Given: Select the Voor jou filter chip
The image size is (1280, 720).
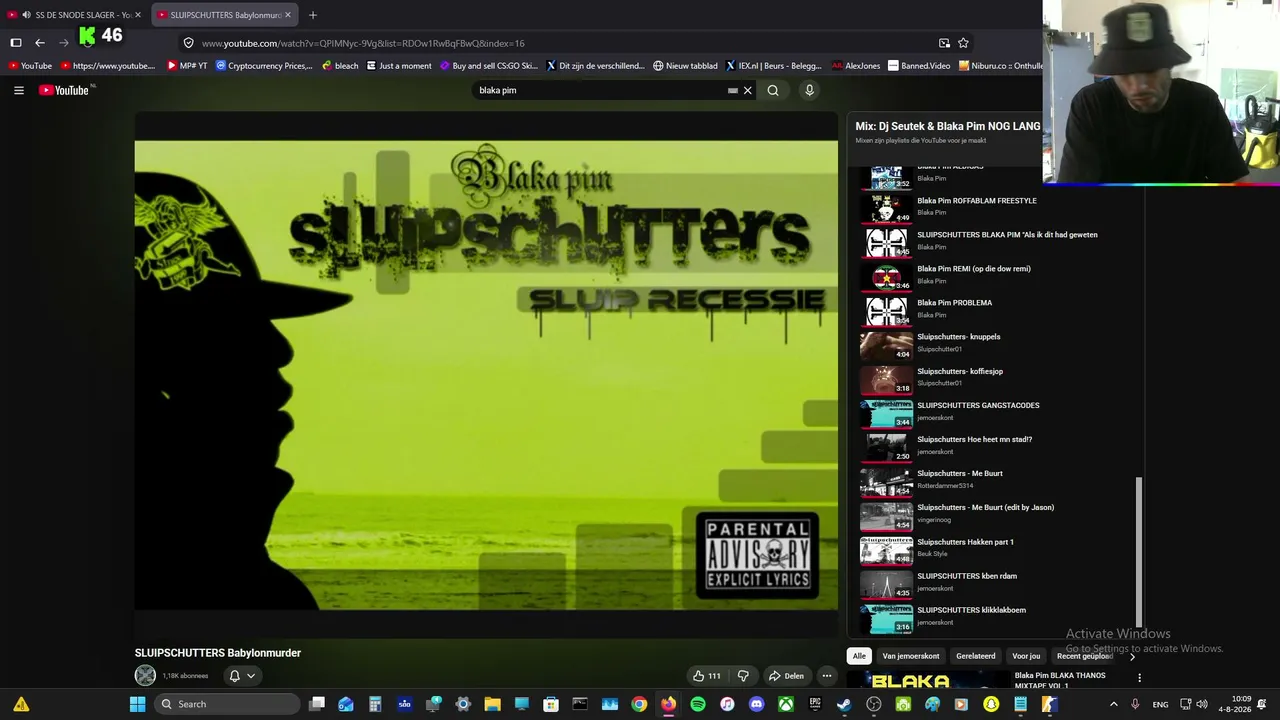Looking at the screenshot, I should (x=1026, y=656).
